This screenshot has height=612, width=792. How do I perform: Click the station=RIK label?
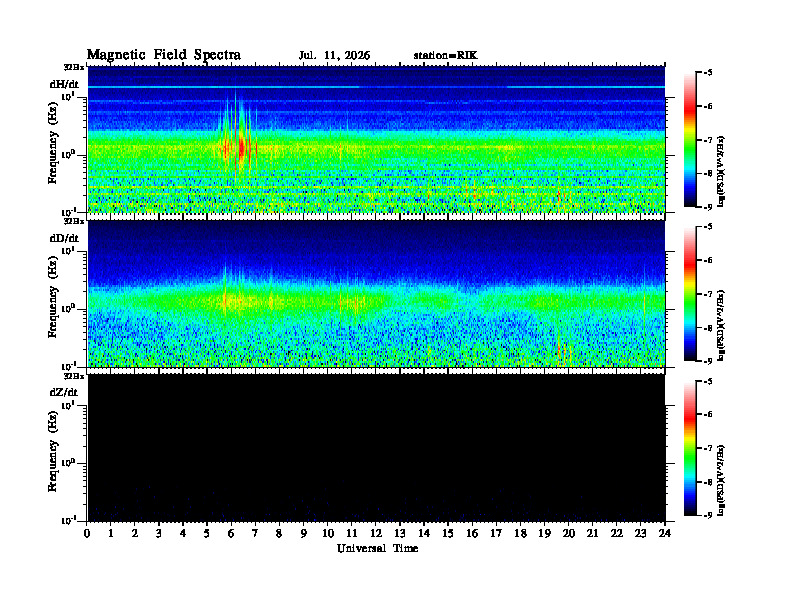click(445, 56)
